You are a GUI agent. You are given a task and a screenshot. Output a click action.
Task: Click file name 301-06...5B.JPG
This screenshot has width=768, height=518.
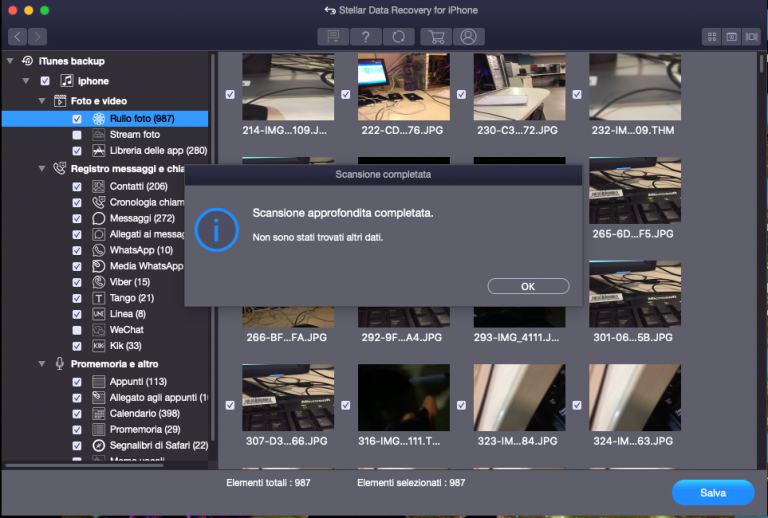coord(633,337)
